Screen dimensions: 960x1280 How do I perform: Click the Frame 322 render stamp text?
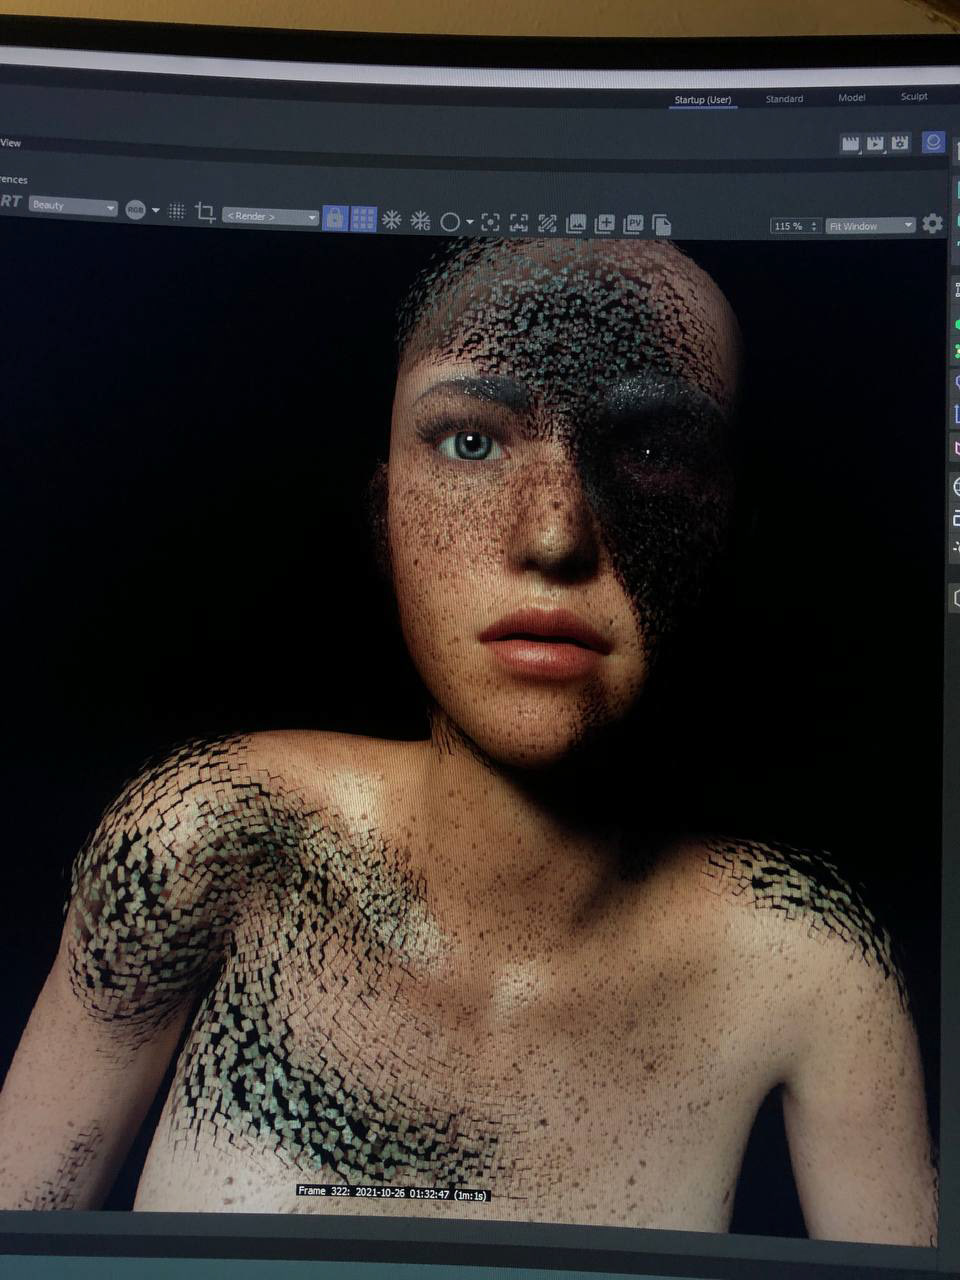[x=393, y=1193]
